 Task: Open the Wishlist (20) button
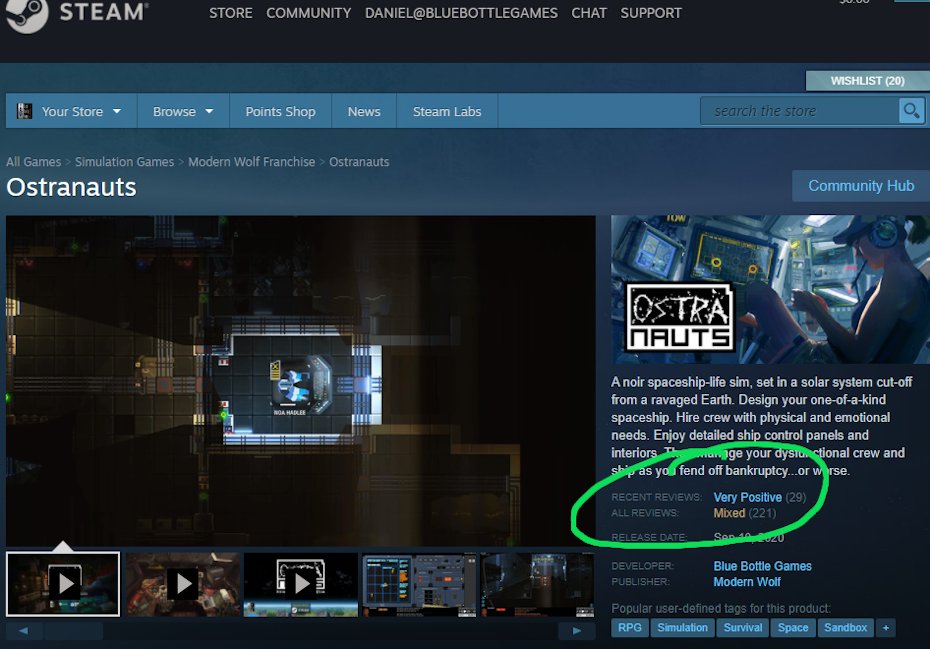tap(867, 81)
